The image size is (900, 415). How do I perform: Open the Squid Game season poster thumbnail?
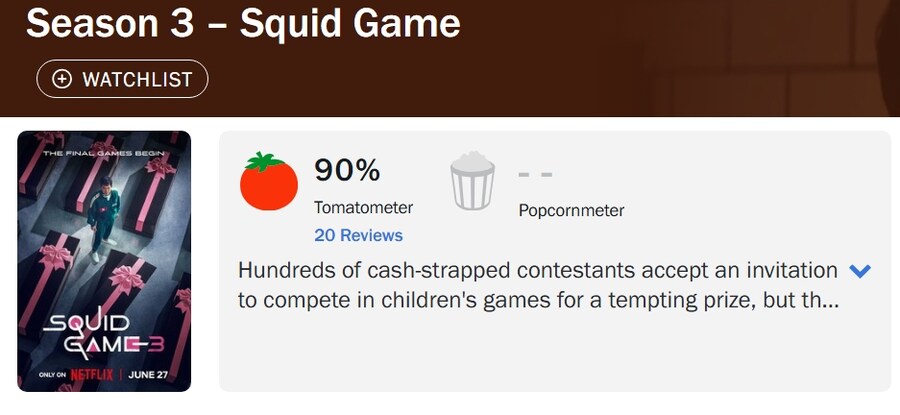104,260
